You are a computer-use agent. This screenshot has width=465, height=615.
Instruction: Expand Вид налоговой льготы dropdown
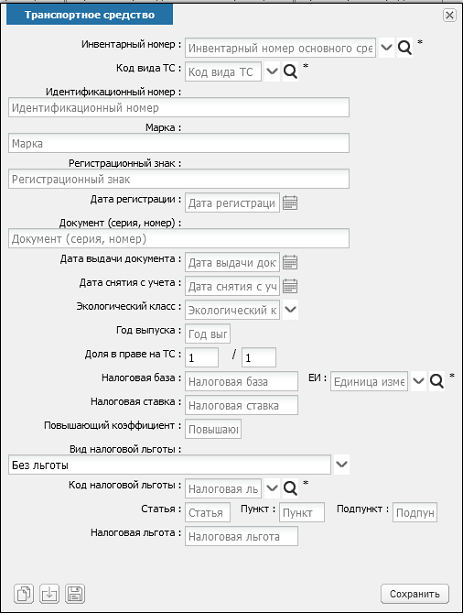click(342, 465)
